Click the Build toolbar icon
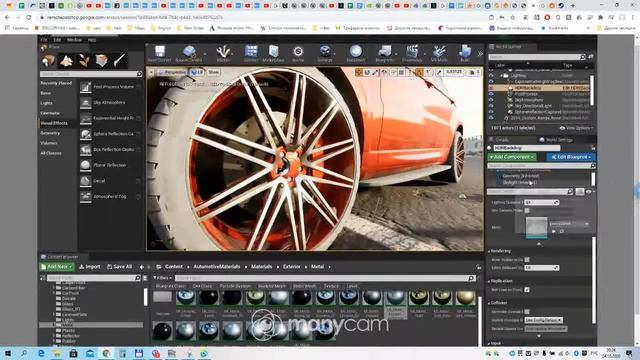The height and width of the screenshot is (360, 640). coord(465,51)
